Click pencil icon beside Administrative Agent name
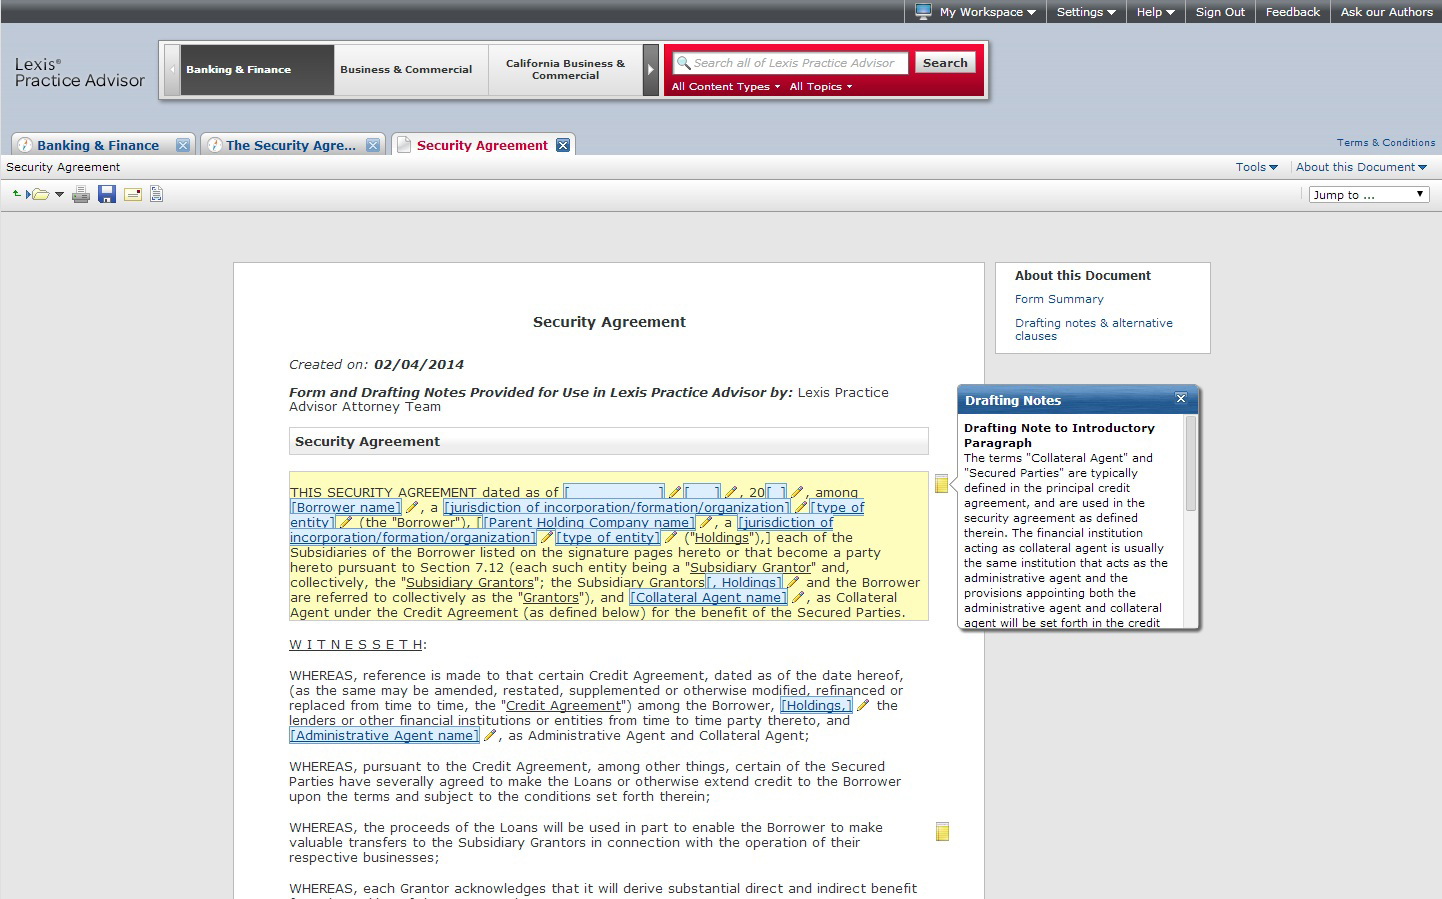The width and height of the screenshot is (1442, 899). 490,735
